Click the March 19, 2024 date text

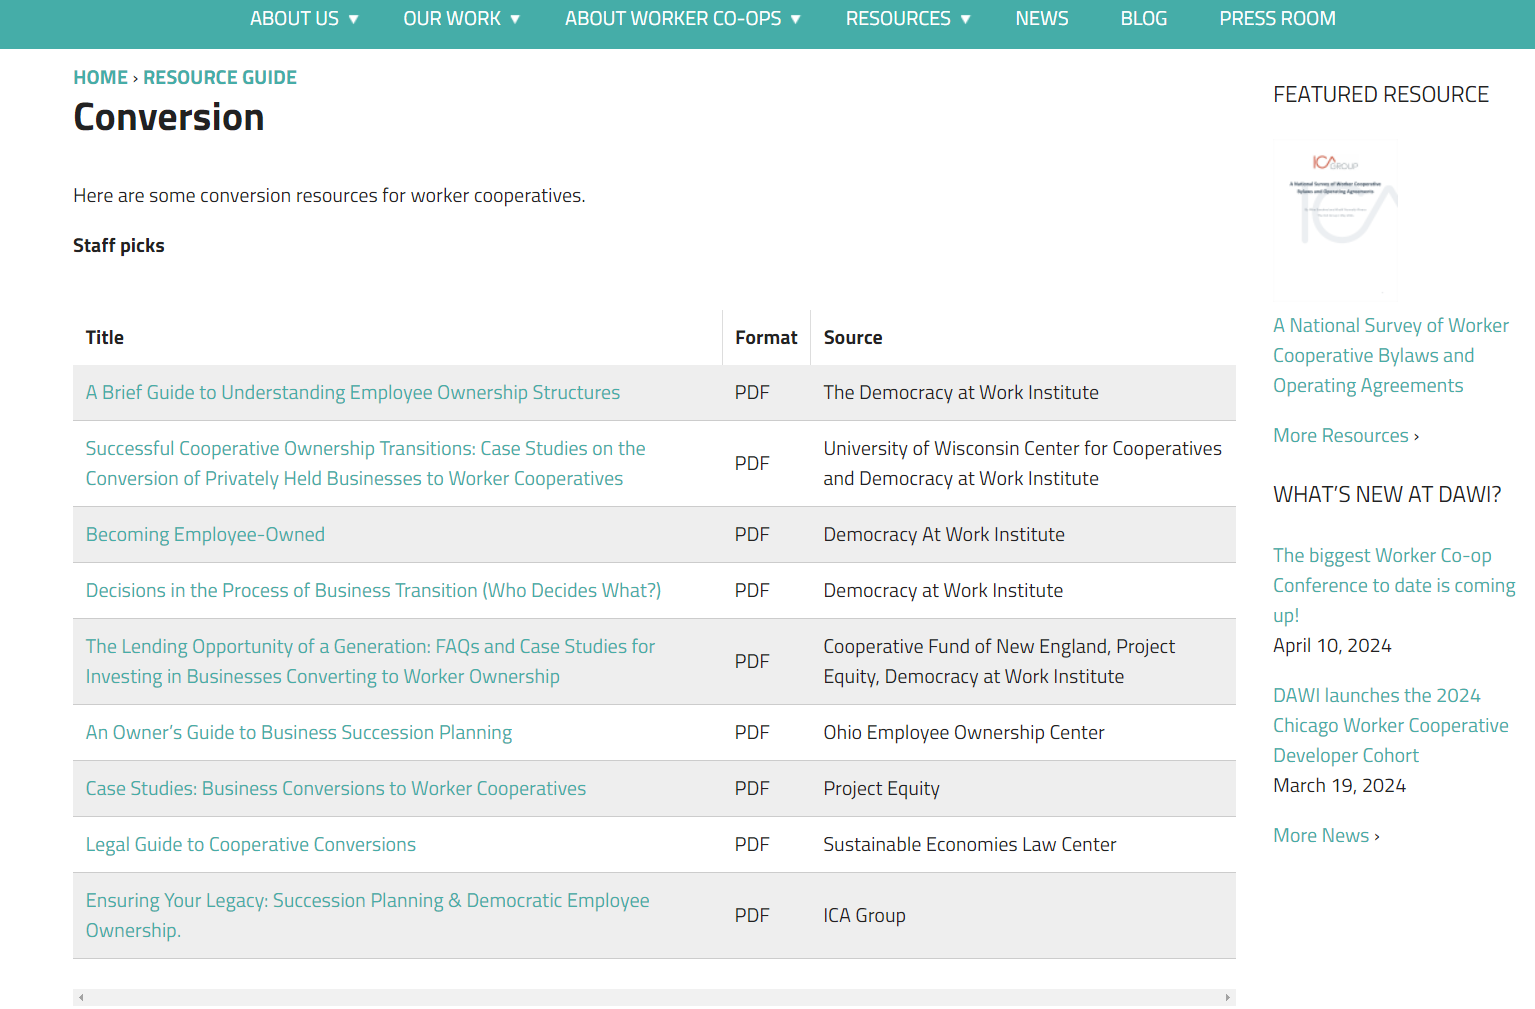pyautogui.click(x=1339, y=785)
